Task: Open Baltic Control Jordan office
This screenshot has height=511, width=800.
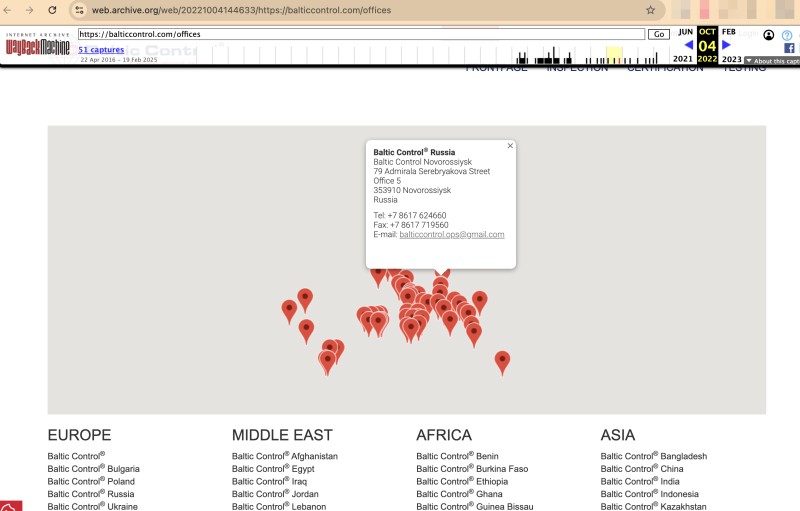Action: [x=275, y=494]
